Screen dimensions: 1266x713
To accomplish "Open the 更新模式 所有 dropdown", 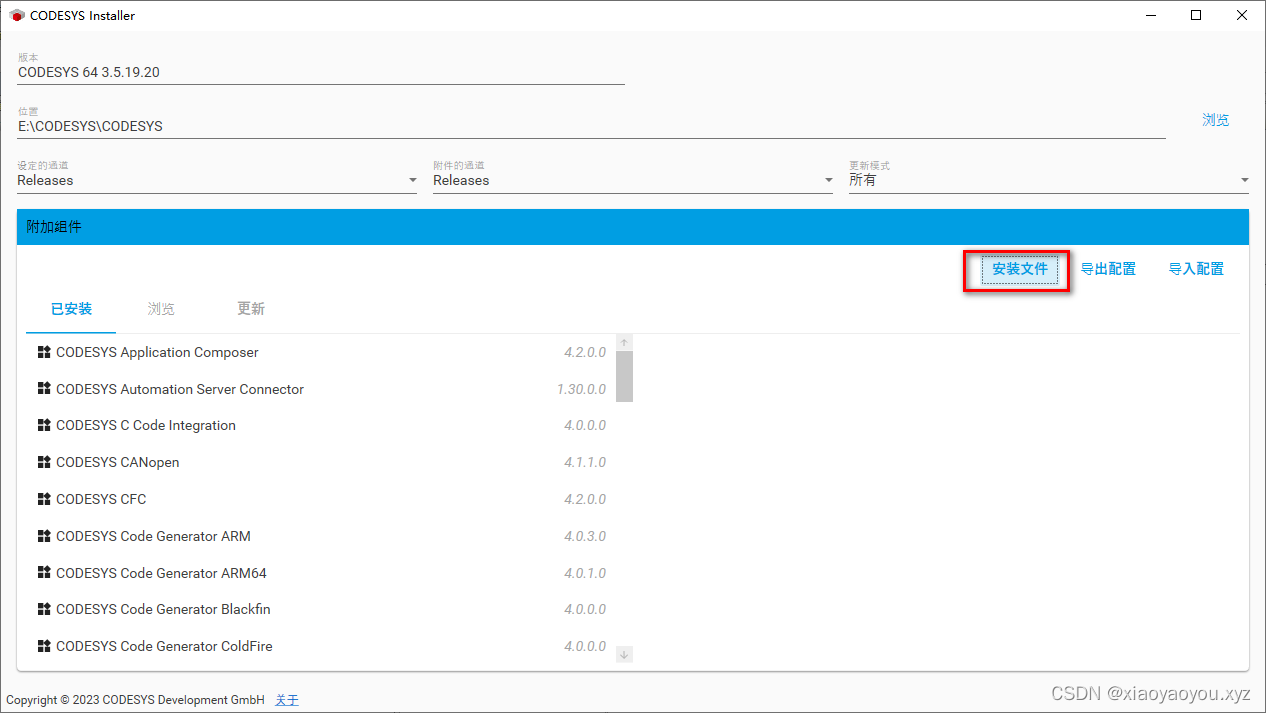I will point(1049,180).
